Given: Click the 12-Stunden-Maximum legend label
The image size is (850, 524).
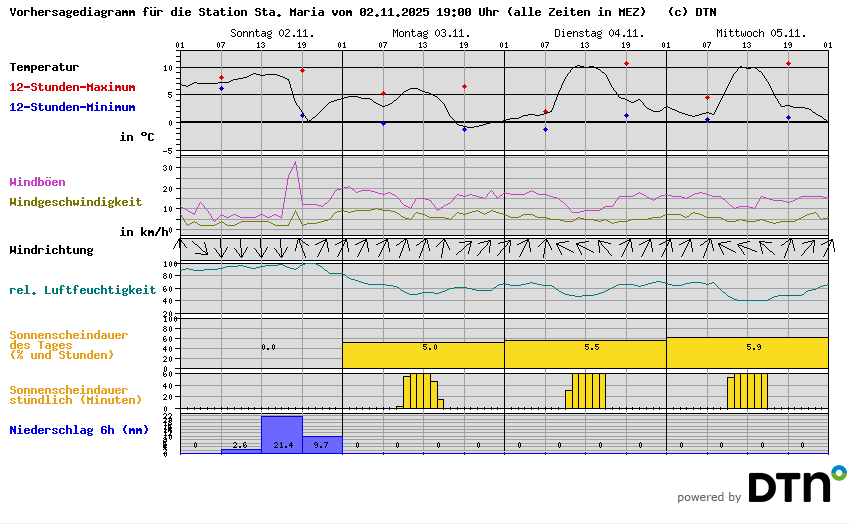Looking at the screenshot, I should [72, 87].
